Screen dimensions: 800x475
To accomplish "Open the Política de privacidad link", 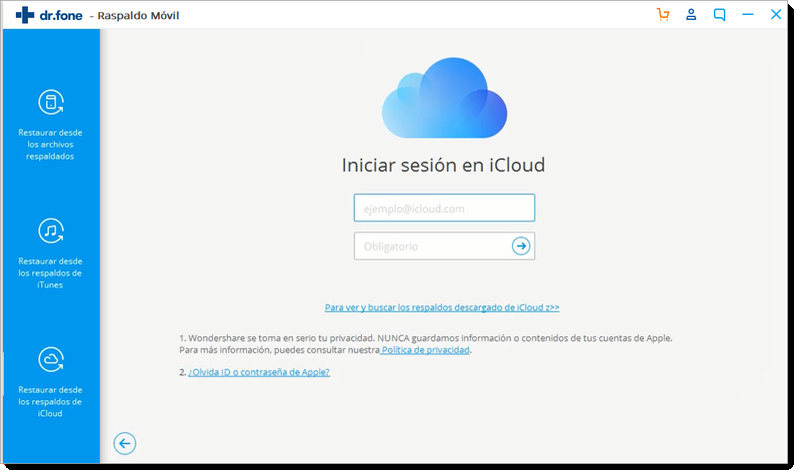I will pos(426,350).
